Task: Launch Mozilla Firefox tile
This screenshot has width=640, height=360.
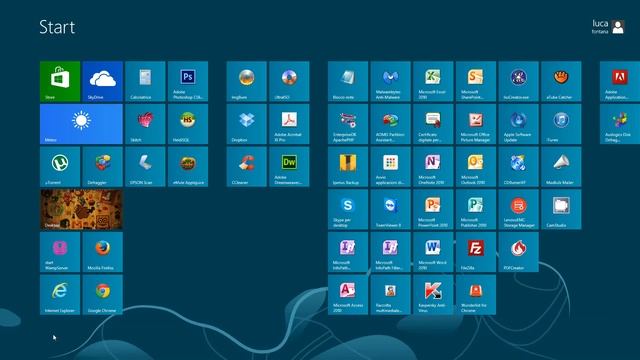Action: [x=102, y=252]
